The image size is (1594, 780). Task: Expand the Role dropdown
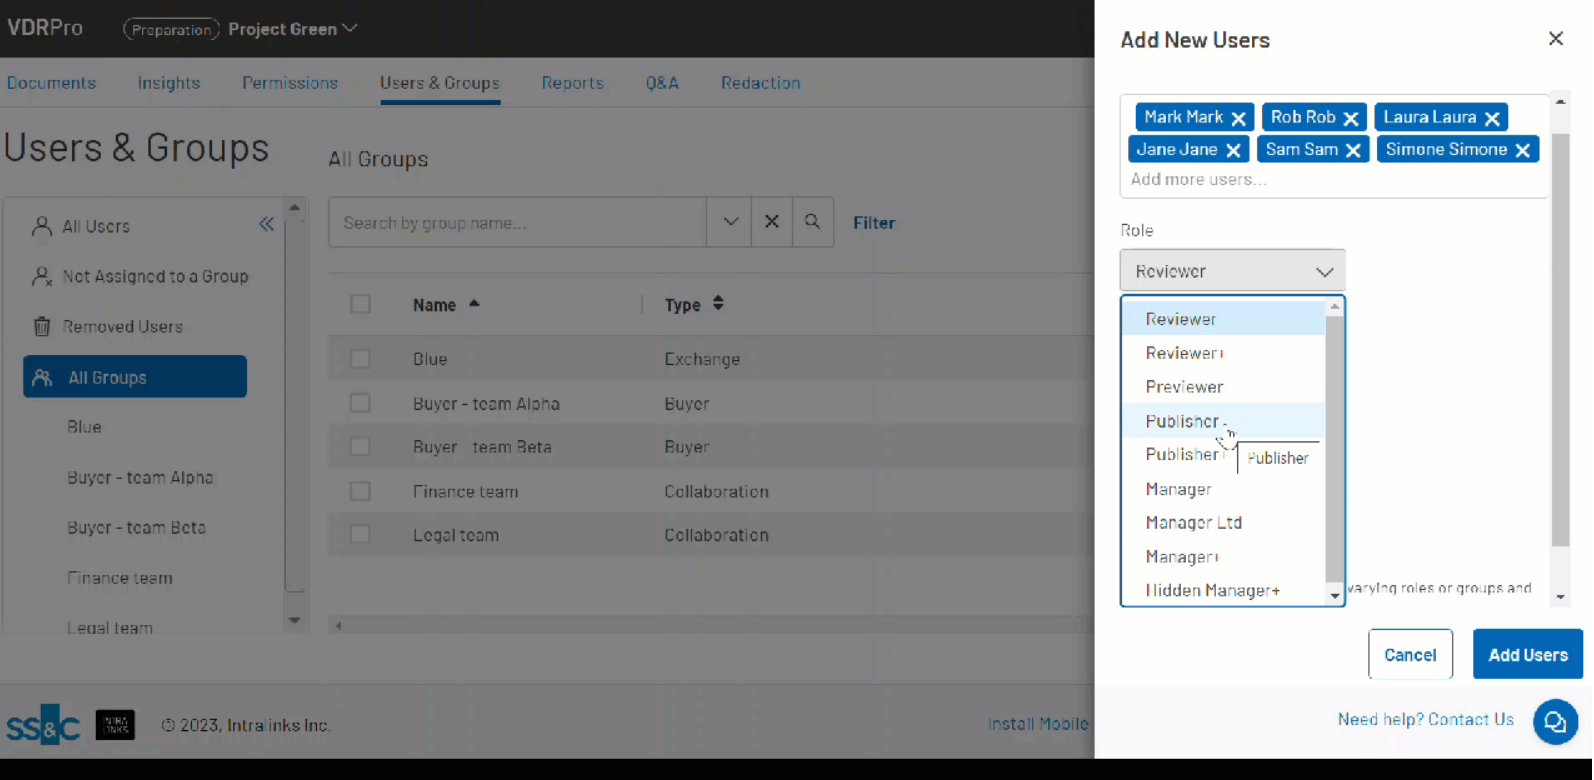pos(1232,271)
